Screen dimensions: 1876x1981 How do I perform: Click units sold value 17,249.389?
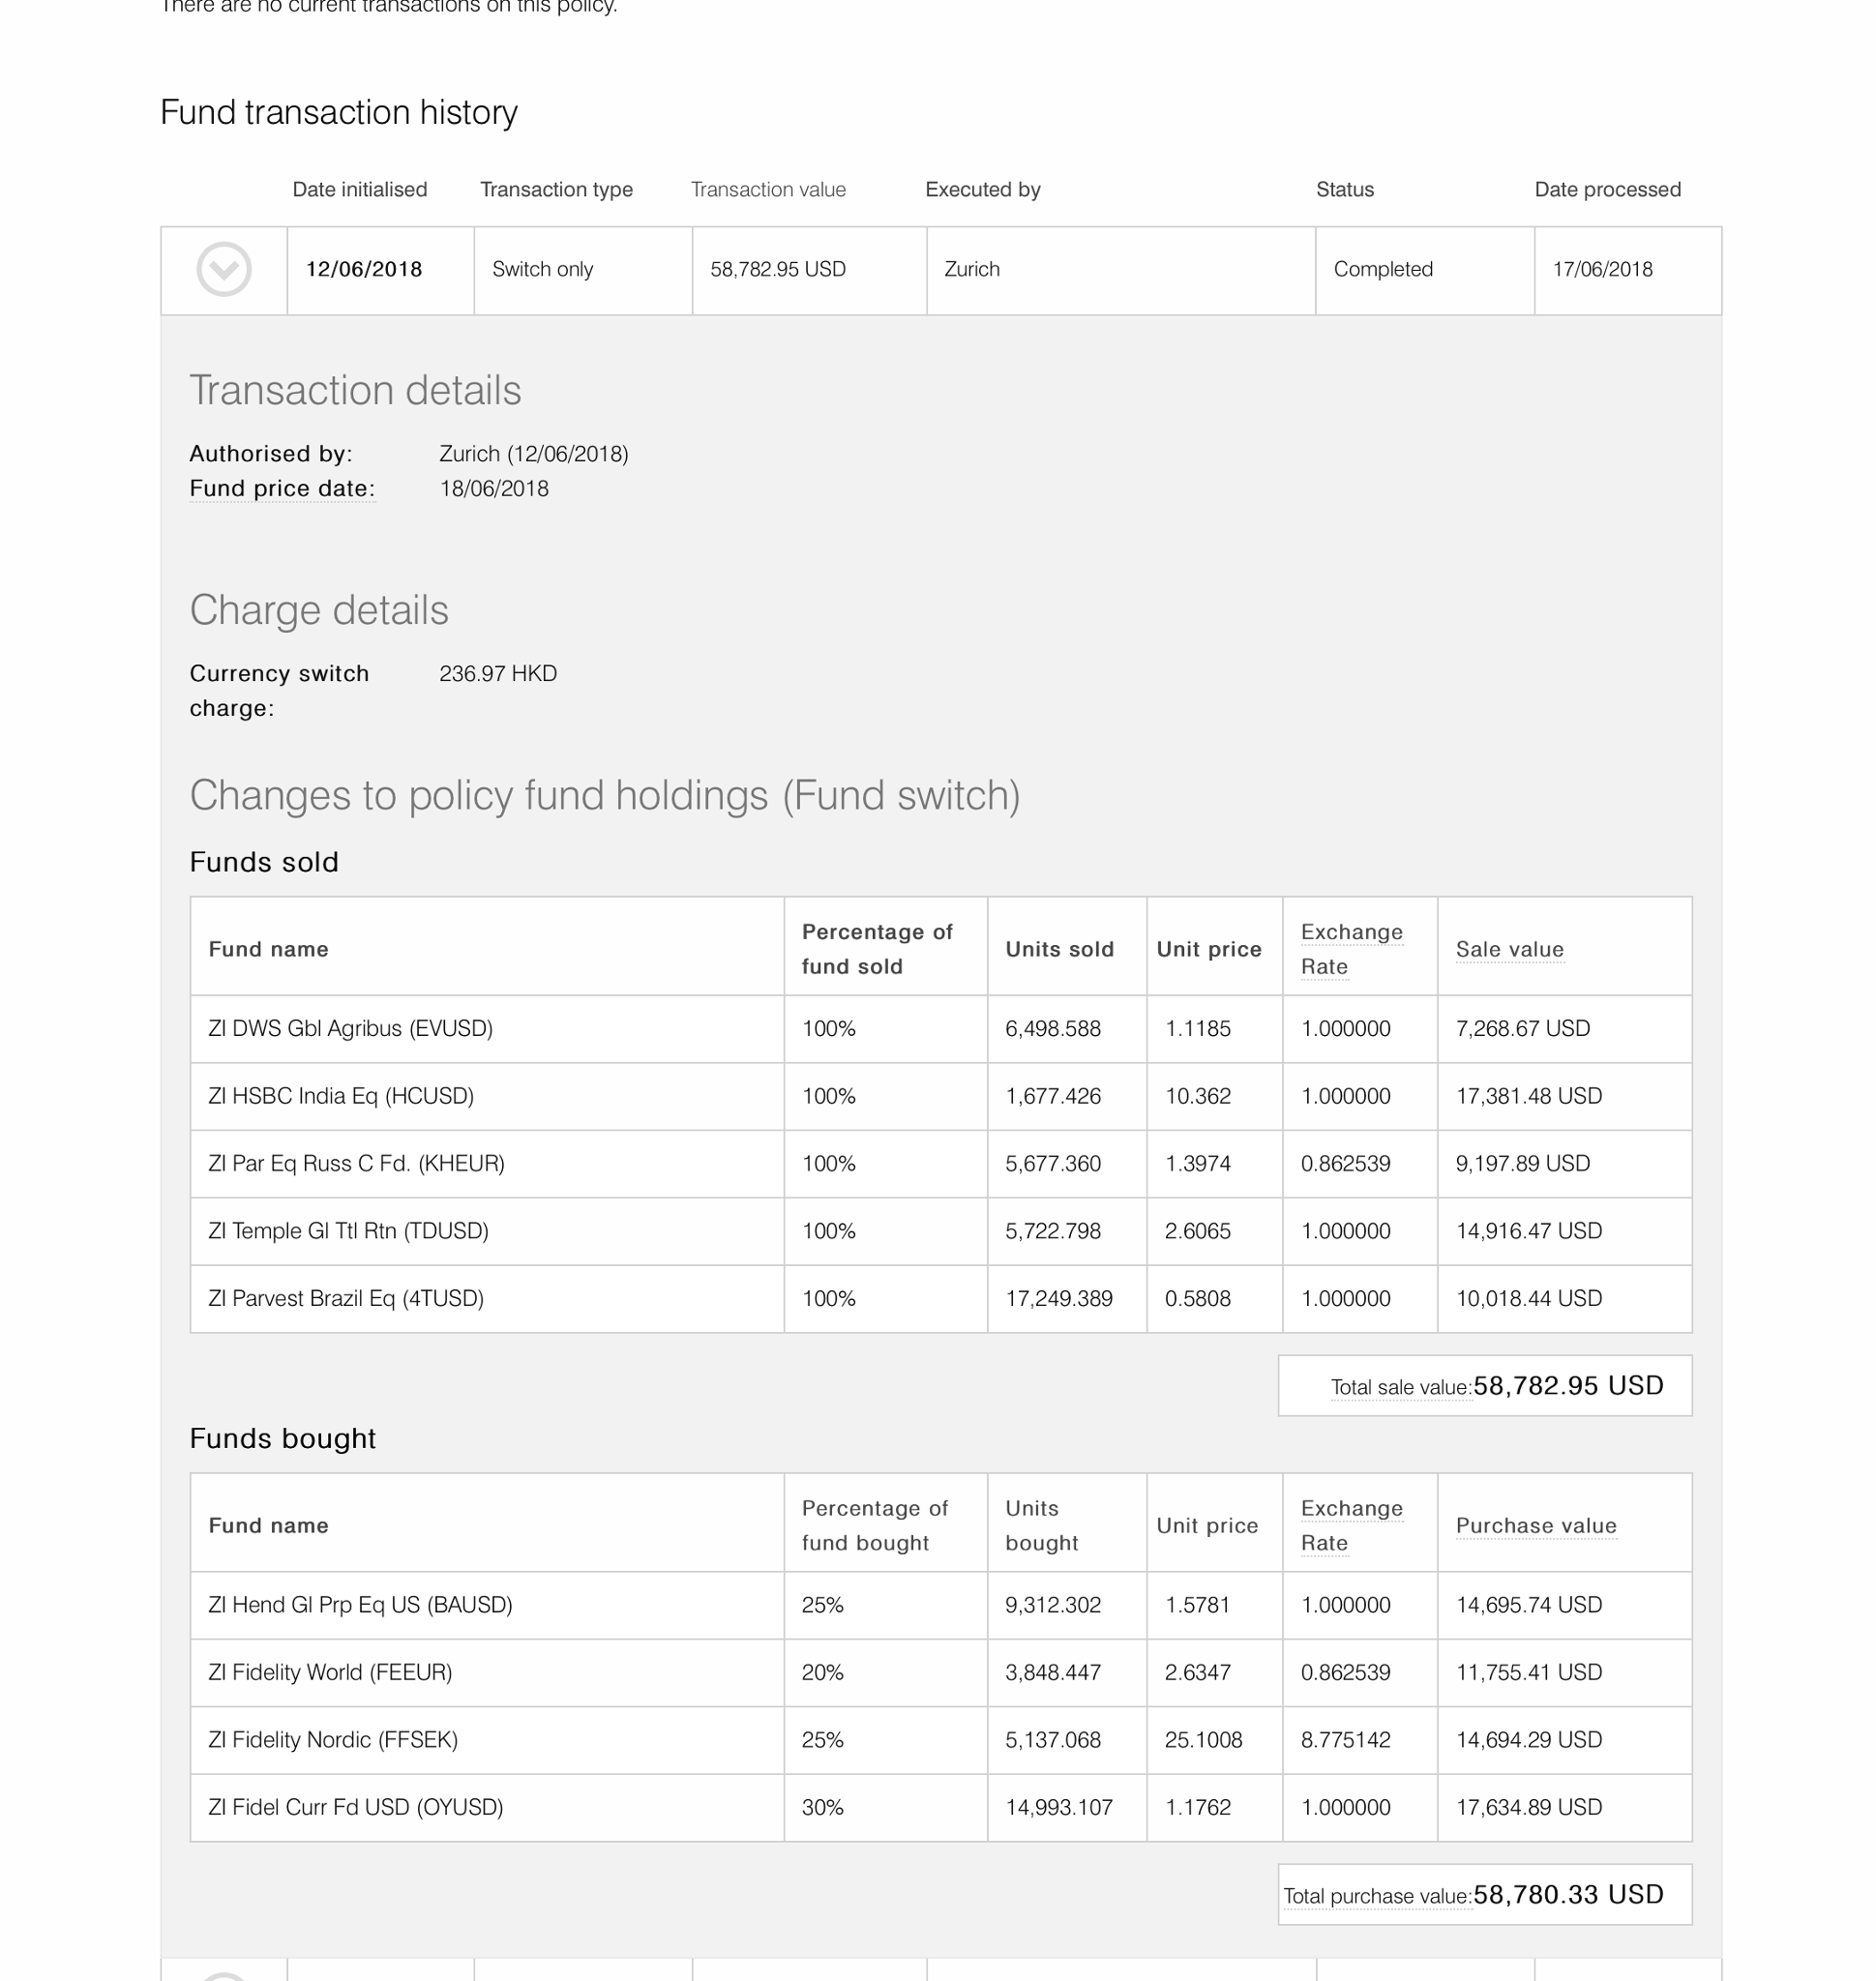tap(1058, 1298)
